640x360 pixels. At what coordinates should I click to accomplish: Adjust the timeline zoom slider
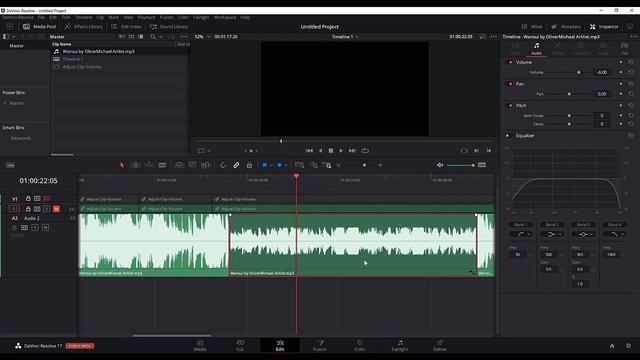(364, 165)
